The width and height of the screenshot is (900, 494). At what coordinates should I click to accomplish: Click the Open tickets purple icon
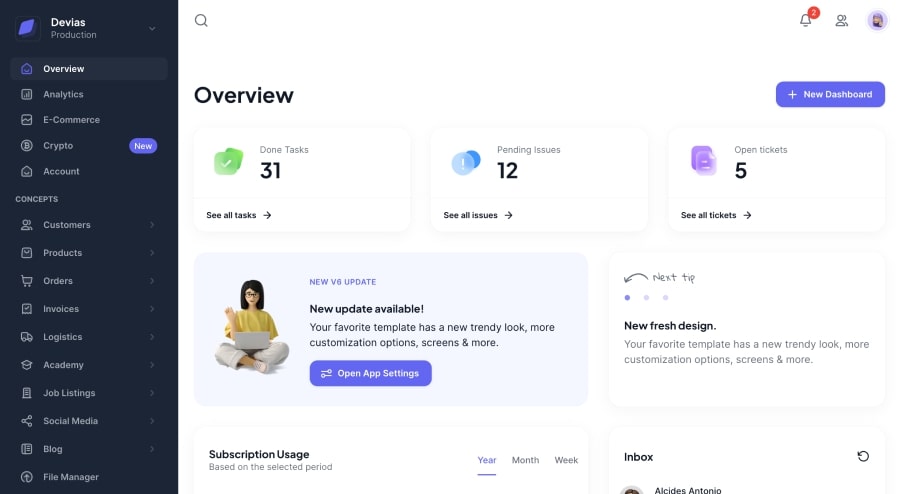pyautogui.click(x=704, y=160)
